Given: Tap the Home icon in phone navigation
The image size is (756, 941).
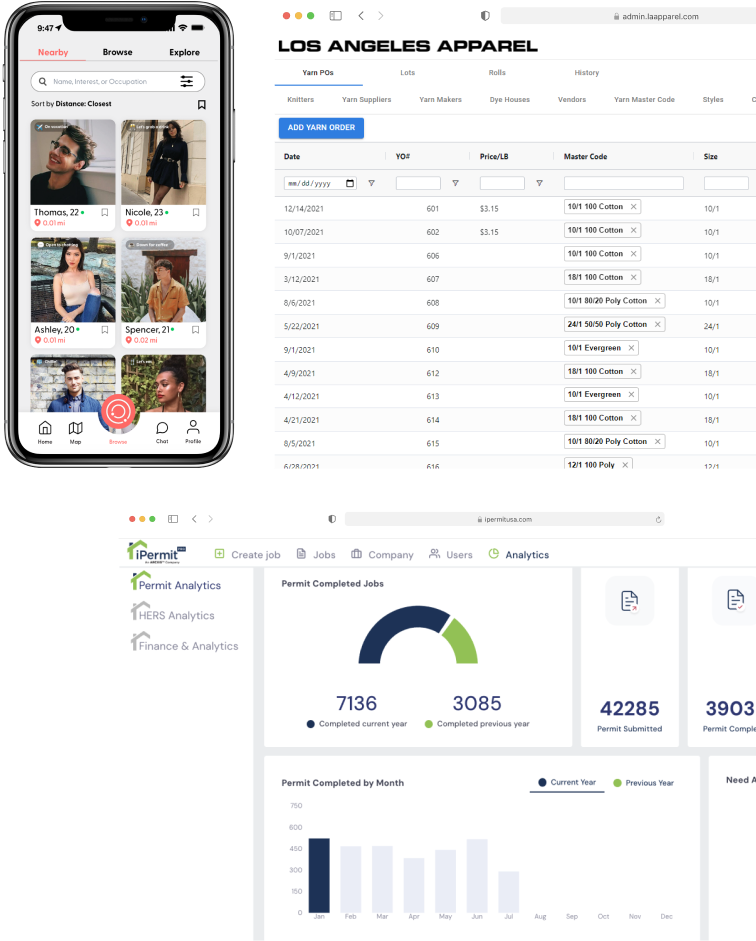Looking at the screenshot, I should pyautogui.click(x=45, y=431).
